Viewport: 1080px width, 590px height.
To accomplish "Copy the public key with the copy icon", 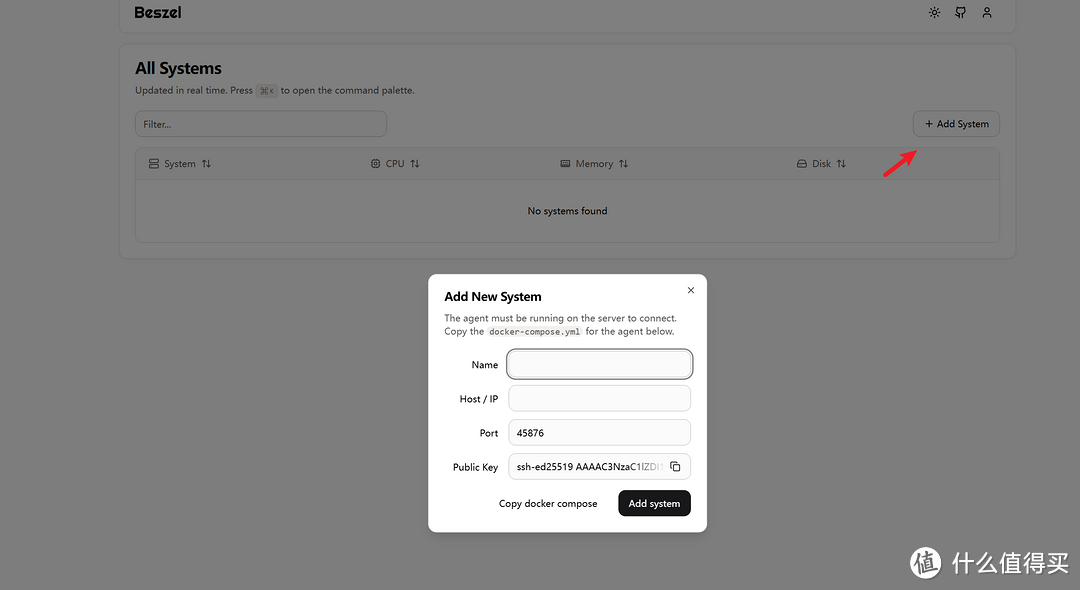I will (675, 467).
